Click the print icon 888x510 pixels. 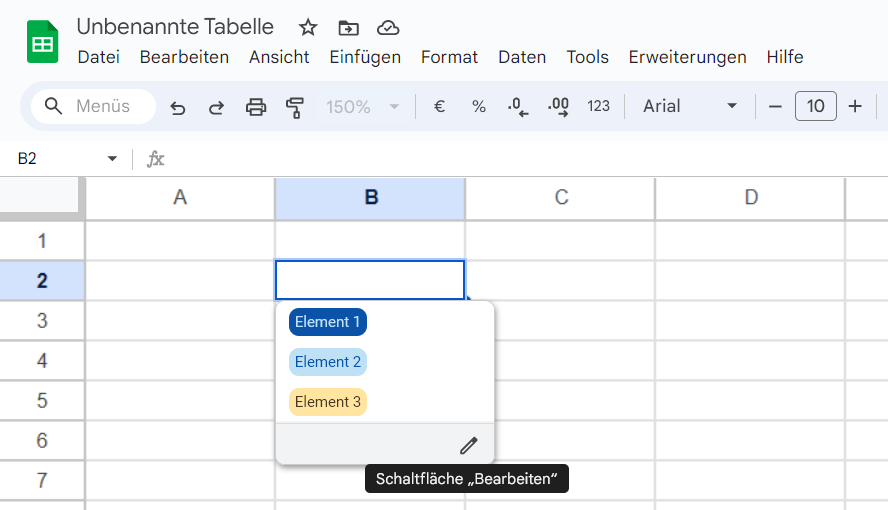pyautogui.click(x=256, y=106)
